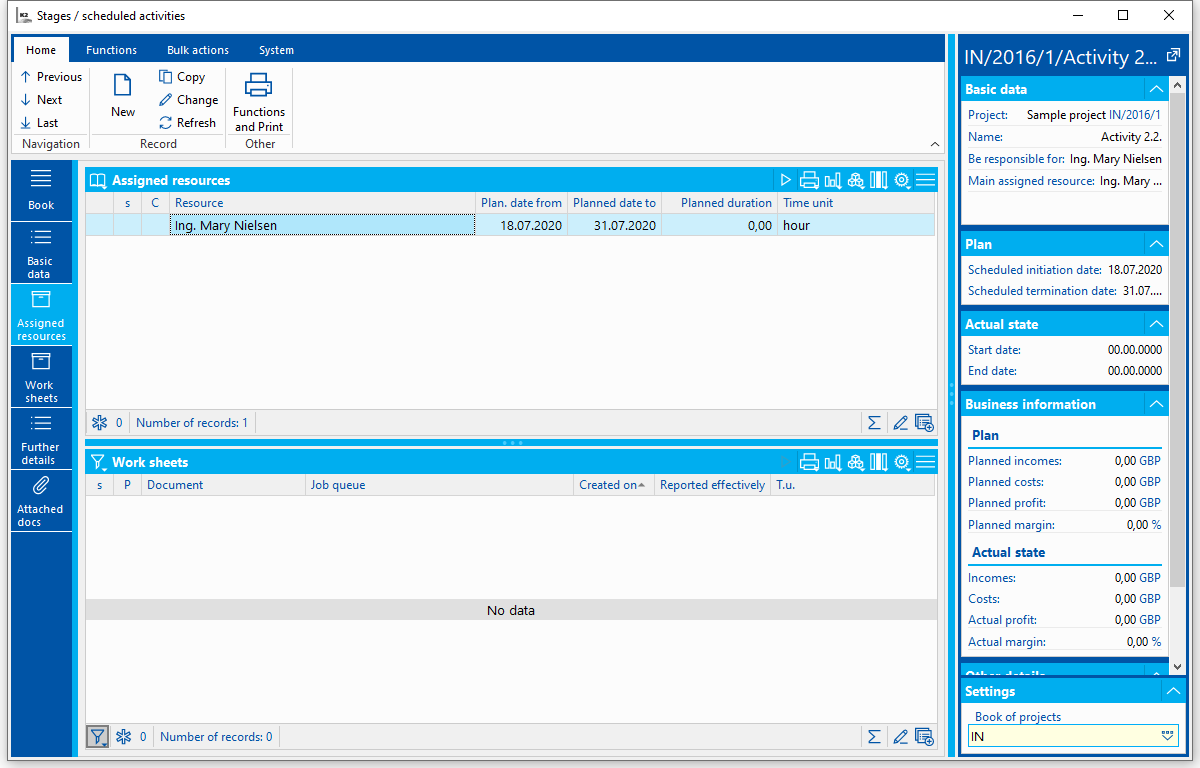The height and width of the screenshot is (768, 1200).
Task: Click the Assigned resources book icon
Action: click(98, 180)
